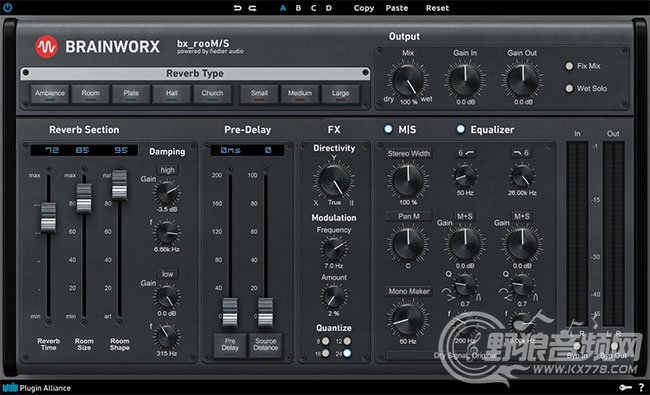650x395 pixels.
Task: Toggle the M|S section on
Action: tap(388, 129)
